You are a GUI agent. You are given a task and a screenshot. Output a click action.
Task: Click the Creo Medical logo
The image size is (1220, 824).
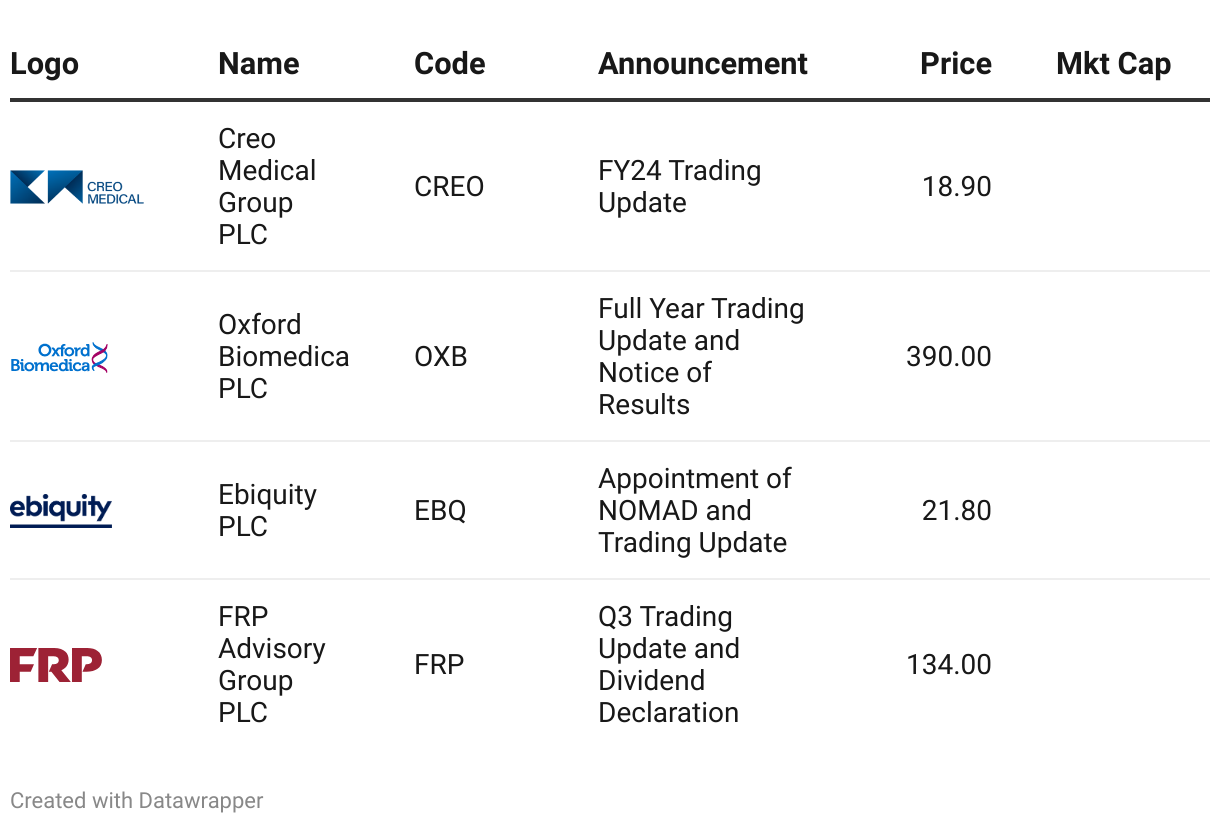(77, 187)
